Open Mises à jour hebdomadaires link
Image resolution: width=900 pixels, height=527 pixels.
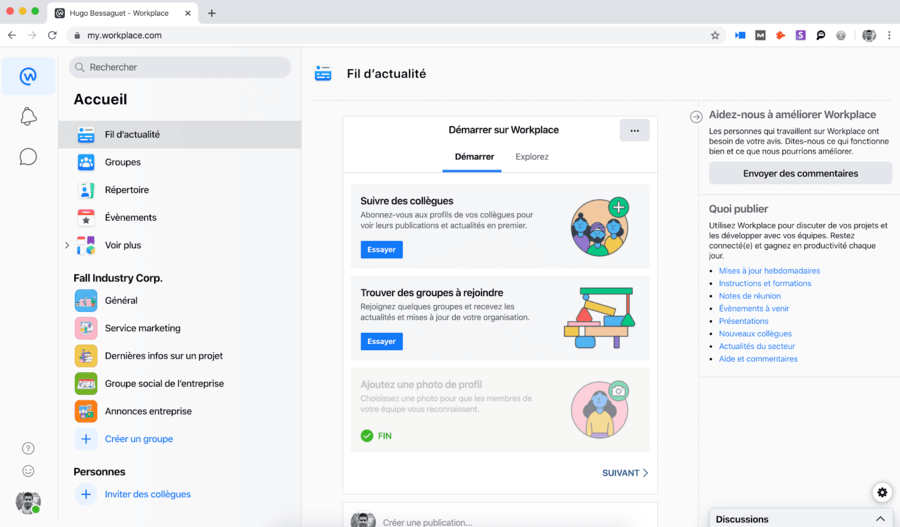pyautogui.click(x=769, y=271)
